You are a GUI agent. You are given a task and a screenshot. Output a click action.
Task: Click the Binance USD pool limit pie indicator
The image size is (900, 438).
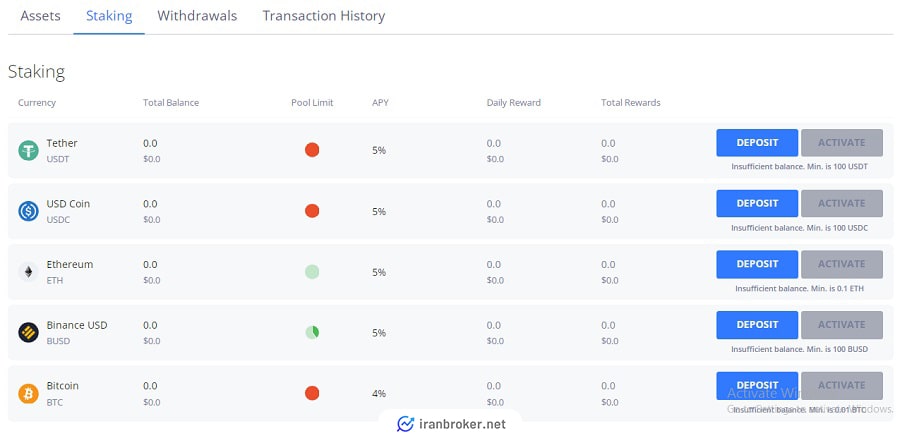[x=312, y=332]
